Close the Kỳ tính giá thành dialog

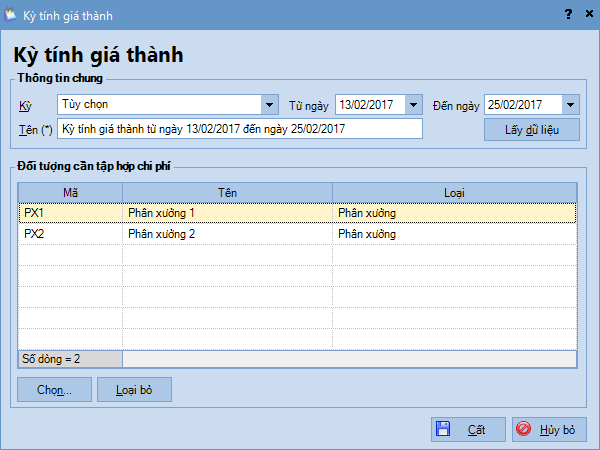(x=586, y=14)
